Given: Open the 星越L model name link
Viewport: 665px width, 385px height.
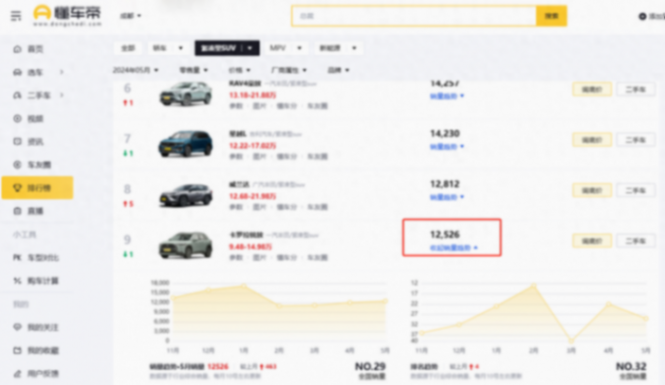Looking at the screenshot, I should click(x=238, y=134).
